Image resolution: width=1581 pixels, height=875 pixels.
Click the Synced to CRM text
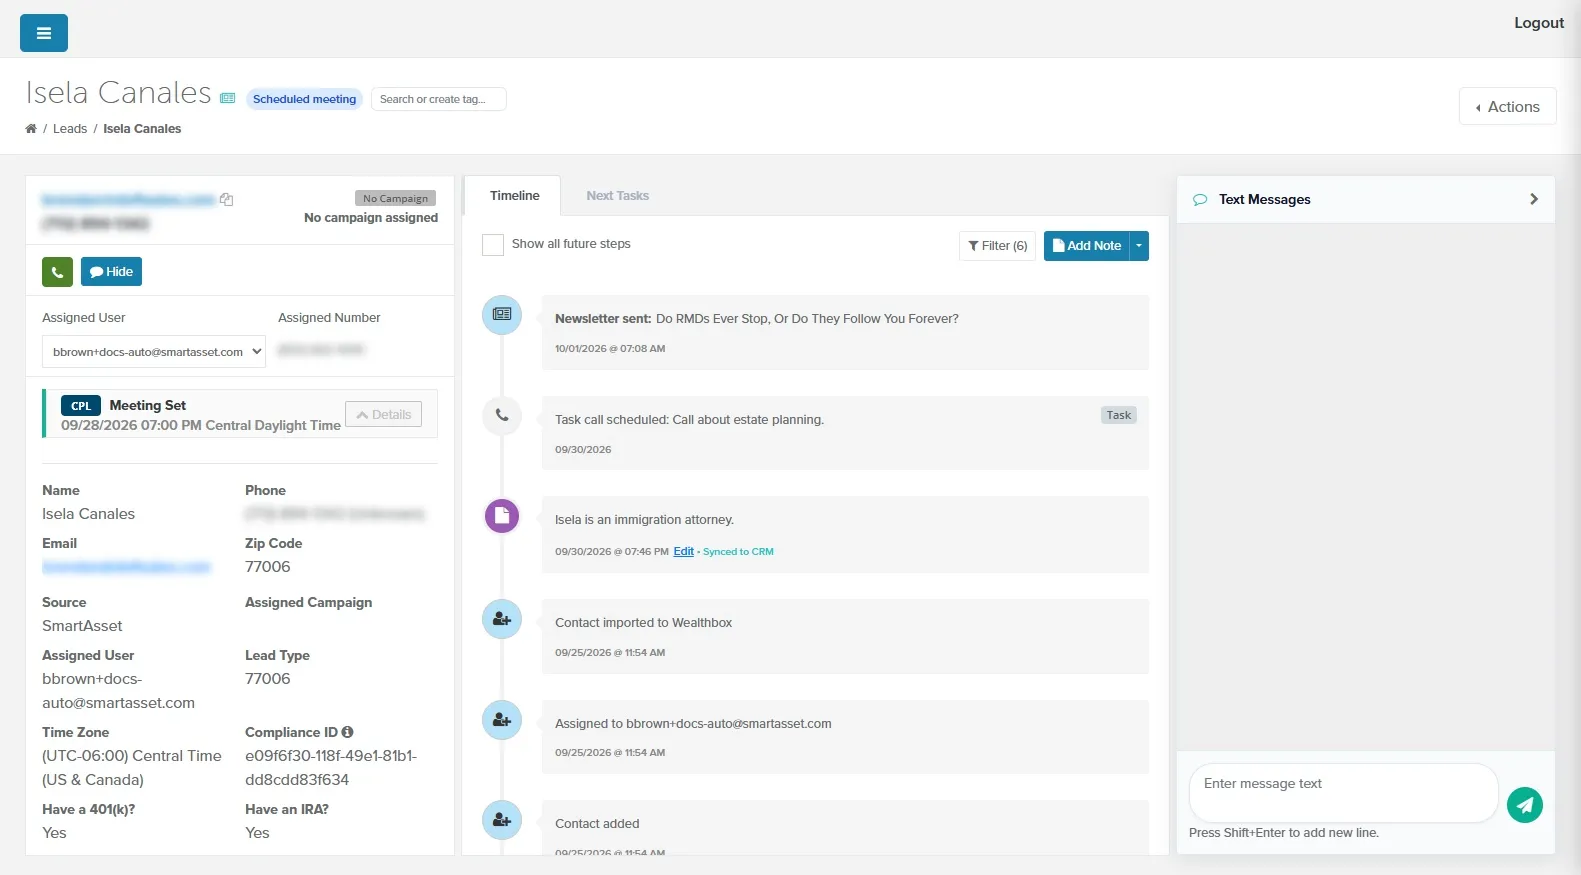point(738,552)
